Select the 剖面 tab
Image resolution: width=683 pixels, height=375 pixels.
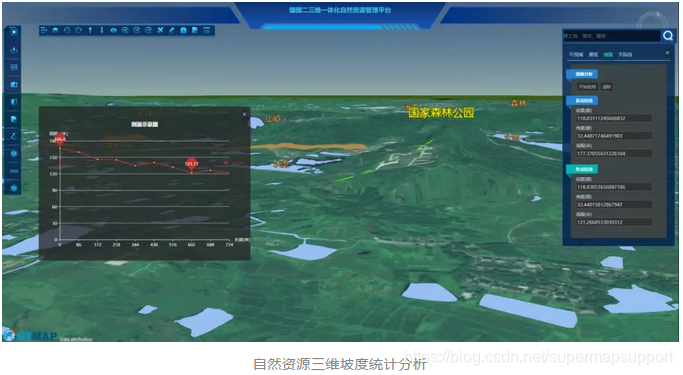tap(608, 55)
